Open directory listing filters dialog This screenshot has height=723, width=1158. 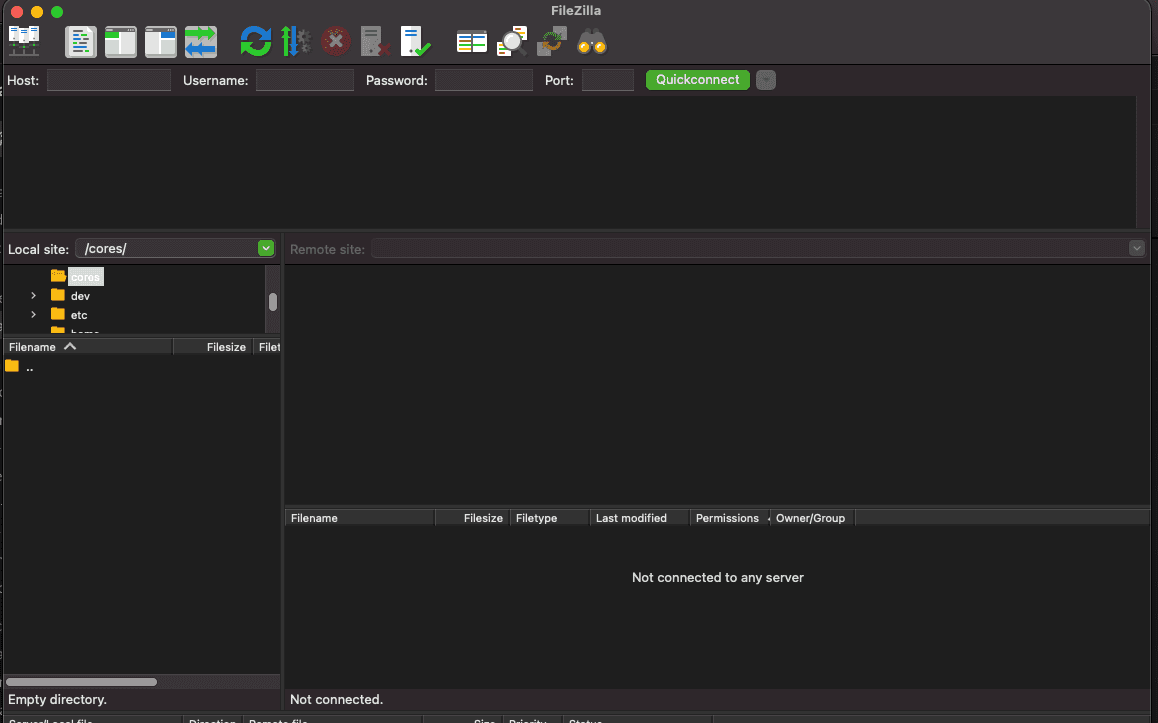click(471, 41)
